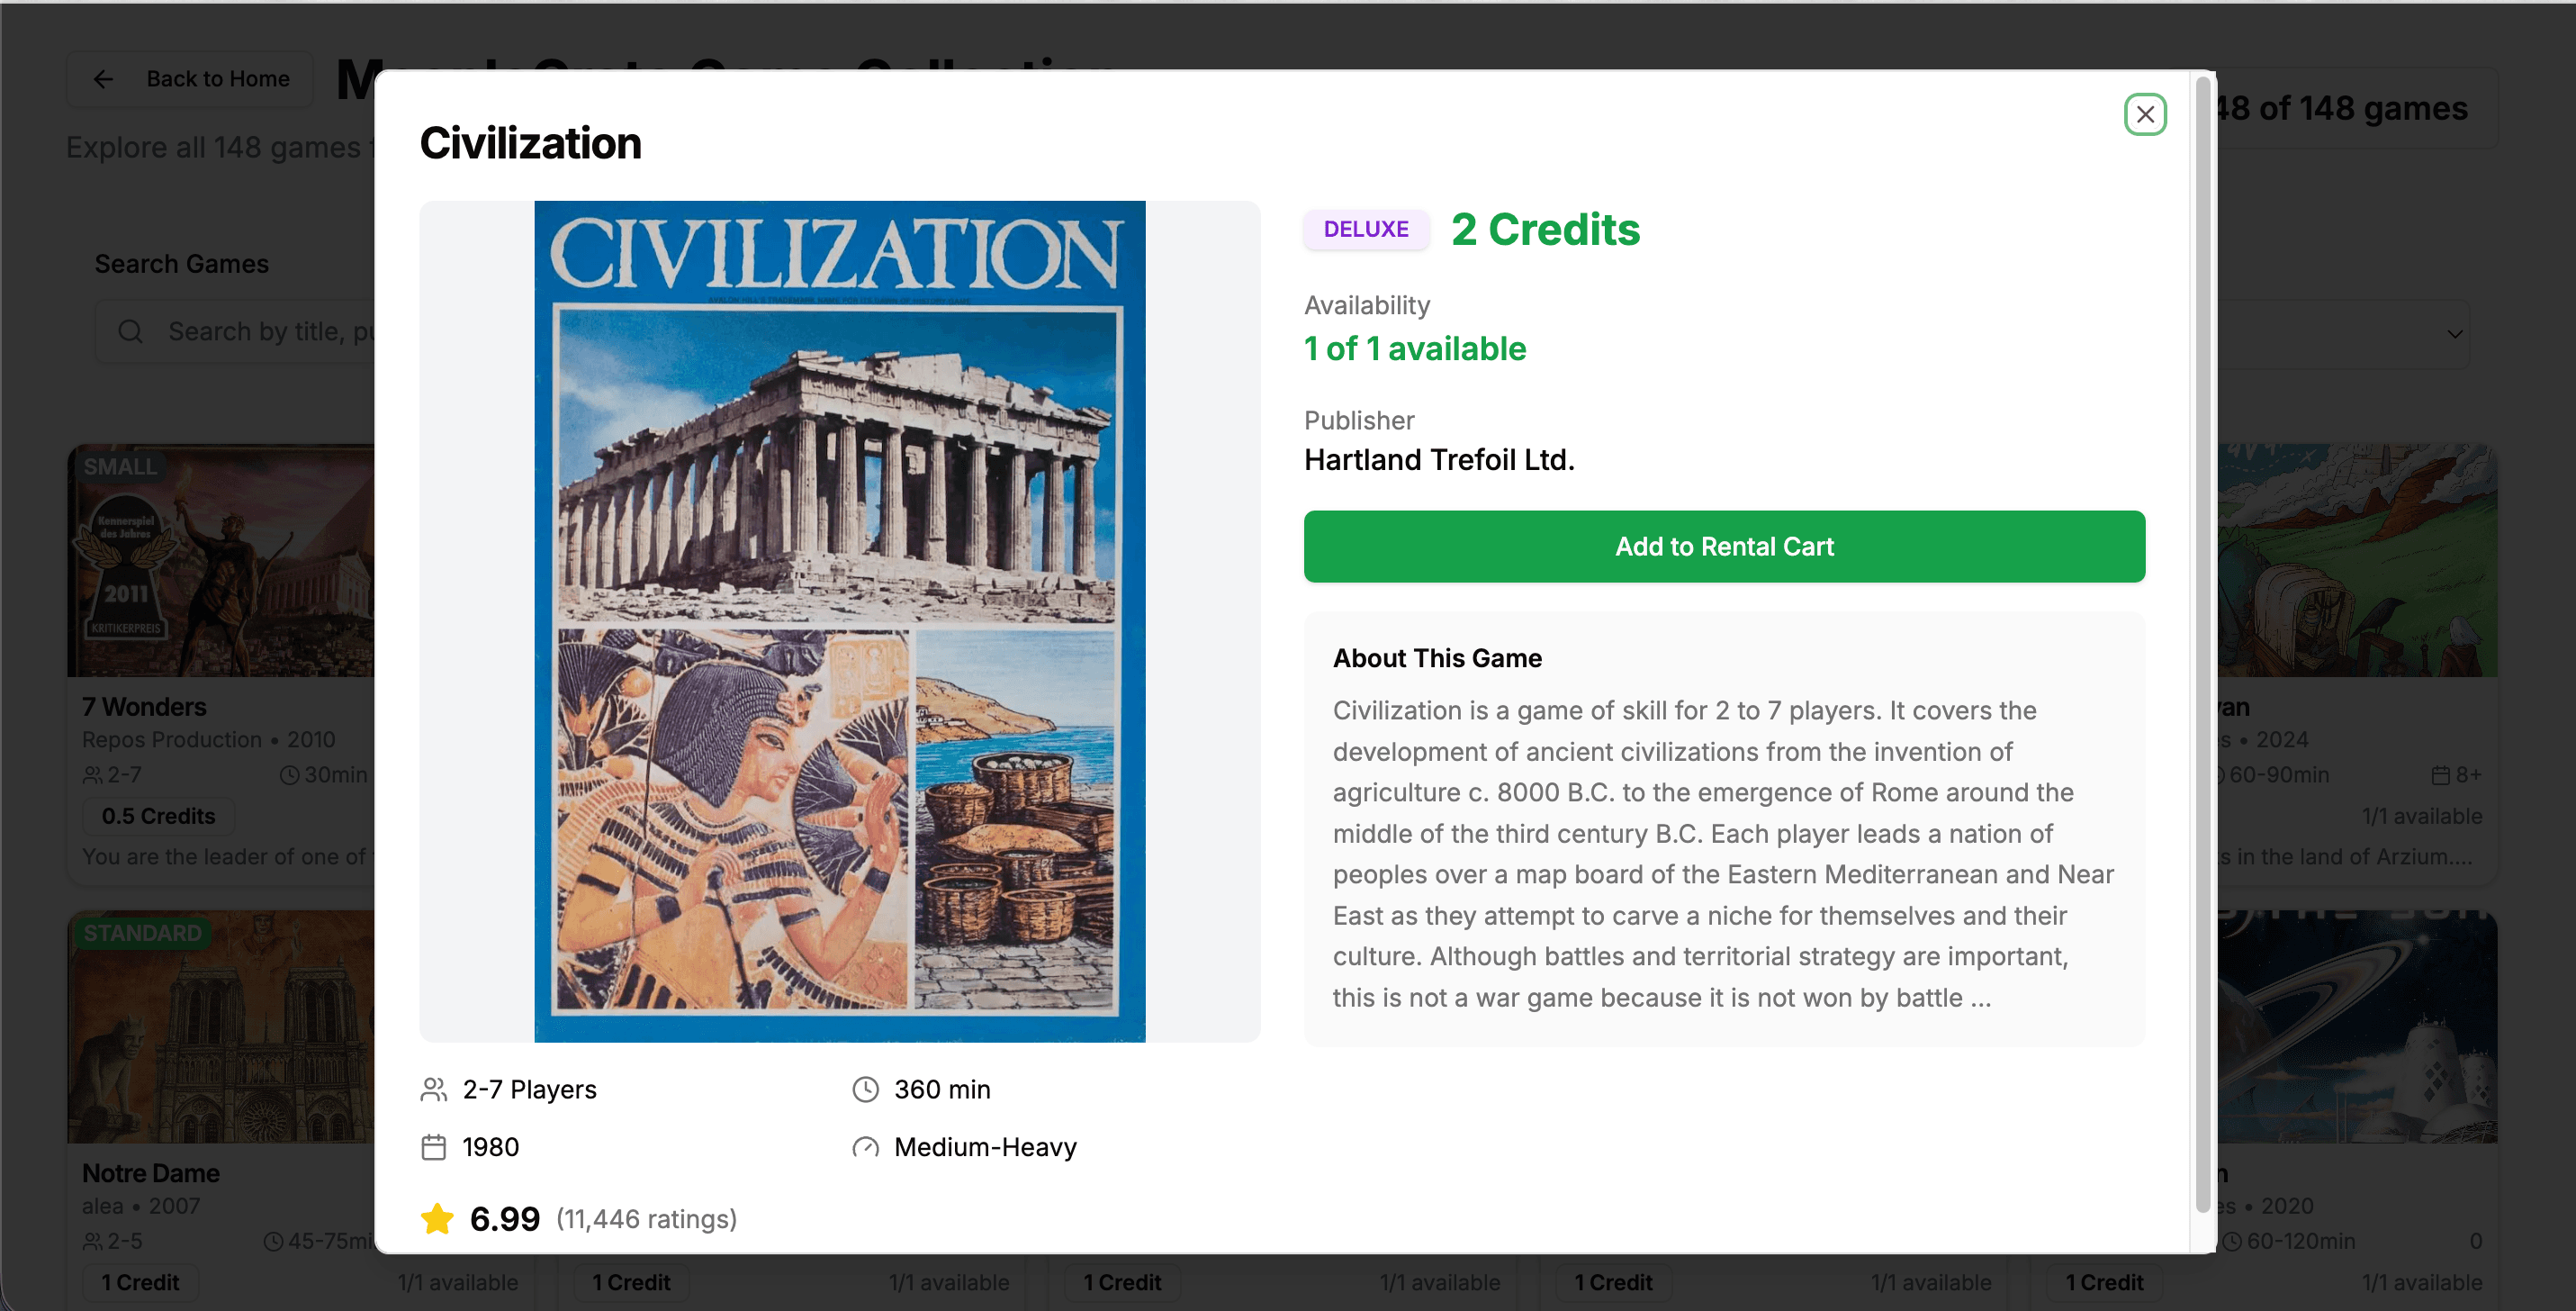Image resolution: width=2576 pixels, height=1311 pixels.
Task: Click the 360 min duration text
Action: click(x=941, y=1089)
